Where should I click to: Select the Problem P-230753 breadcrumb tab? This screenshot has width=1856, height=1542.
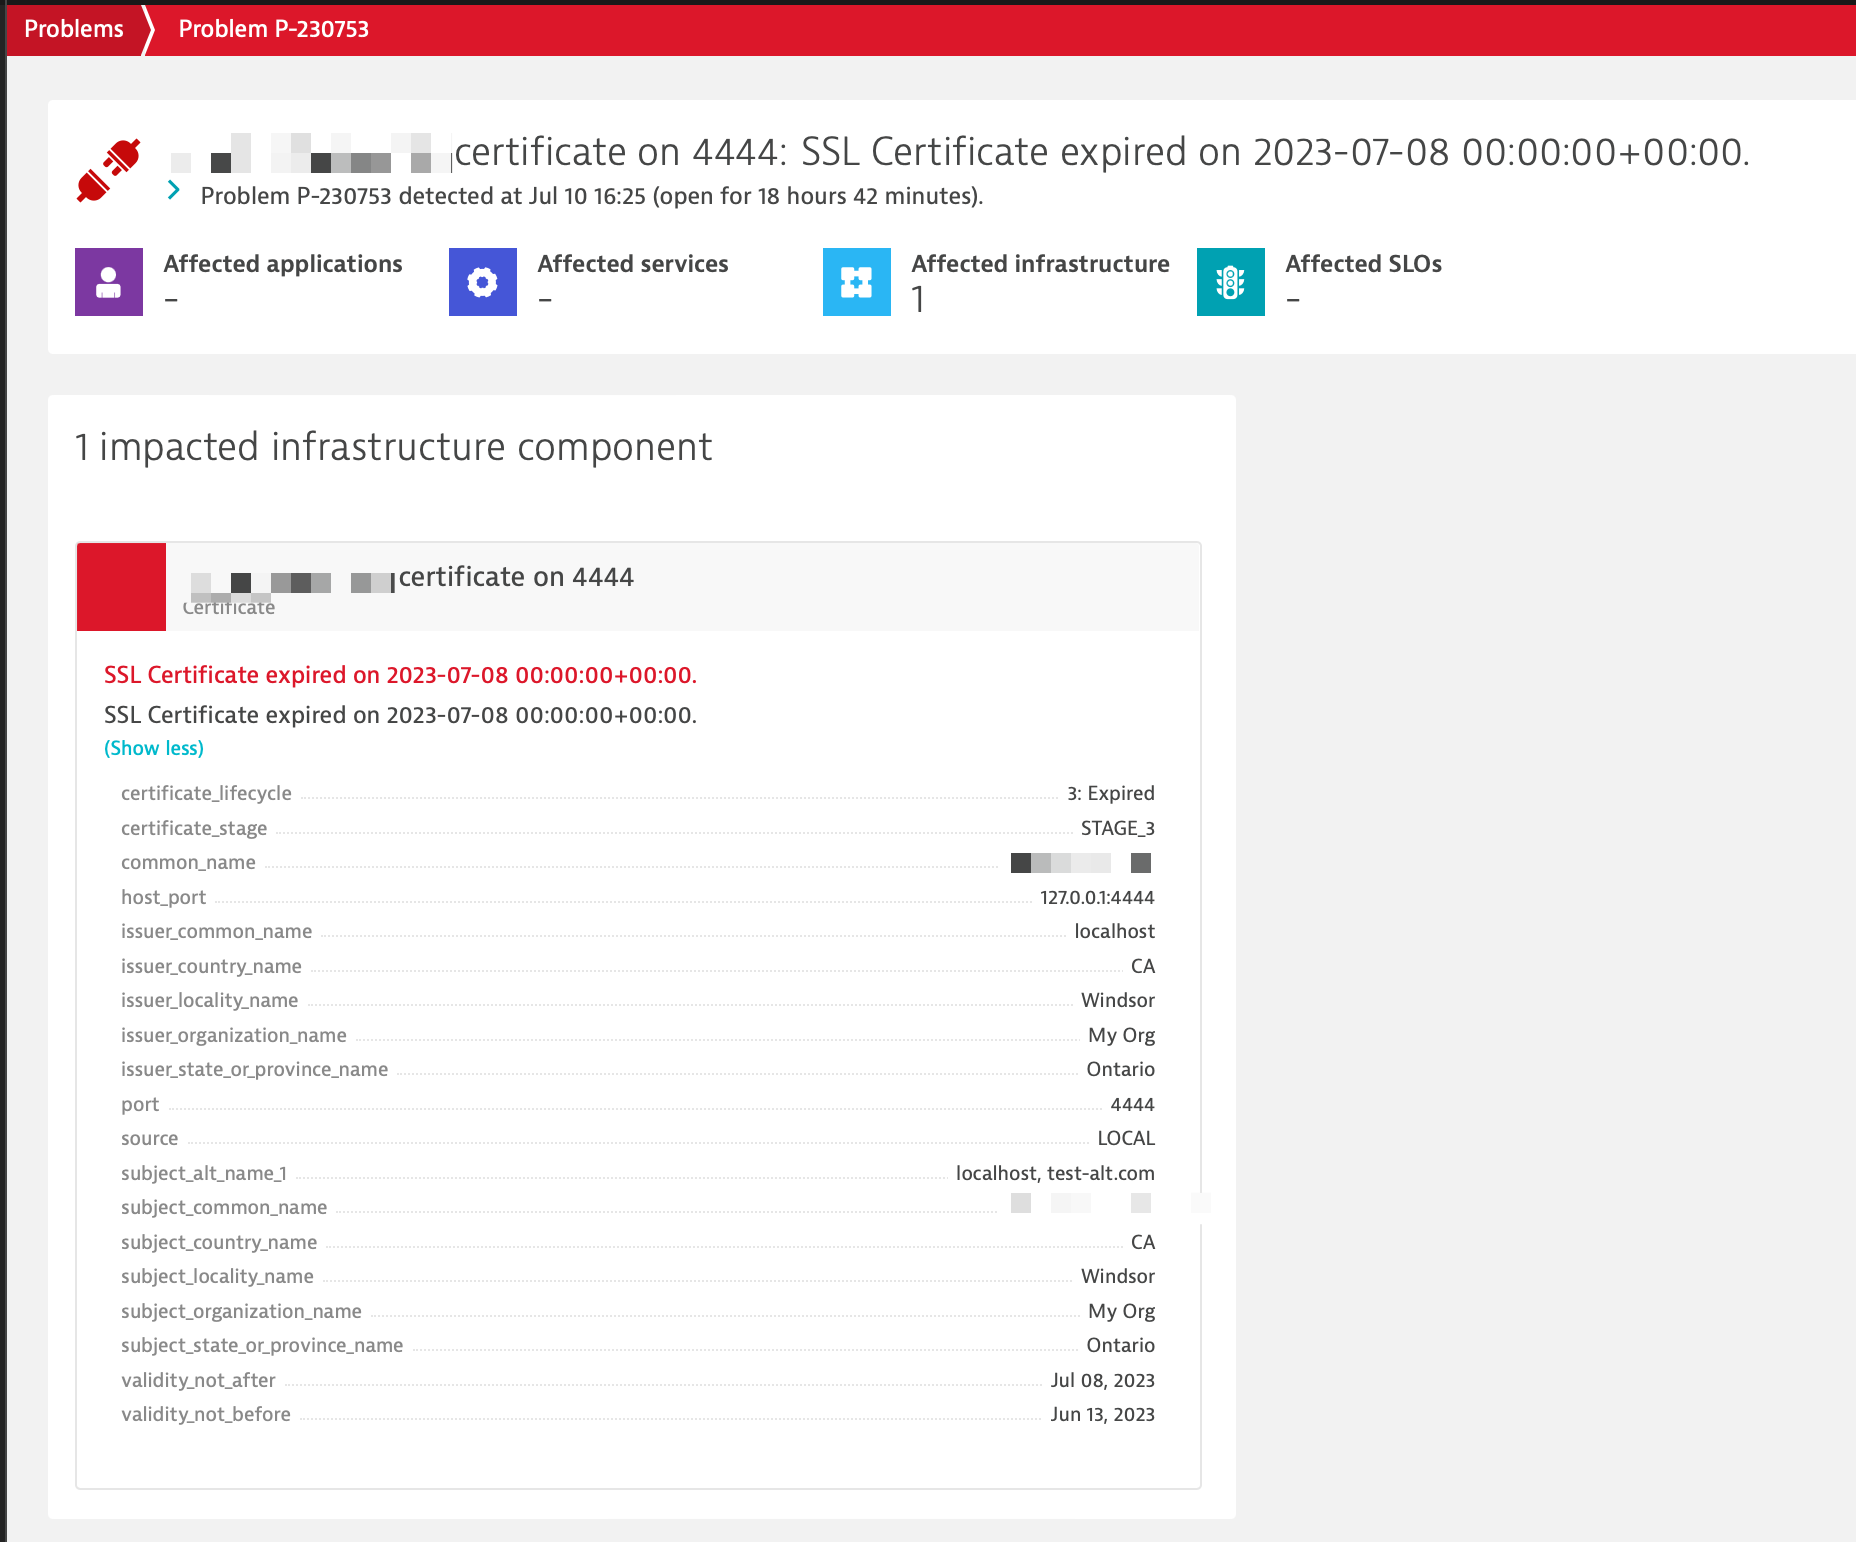273,28
